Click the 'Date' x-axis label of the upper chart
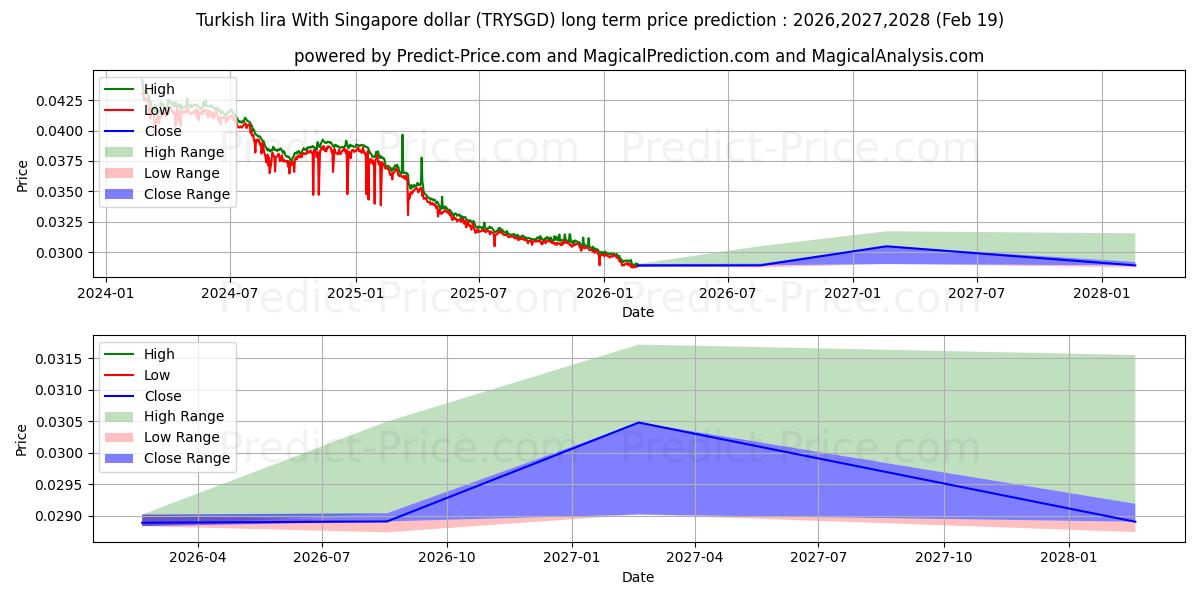 point(638,312)
